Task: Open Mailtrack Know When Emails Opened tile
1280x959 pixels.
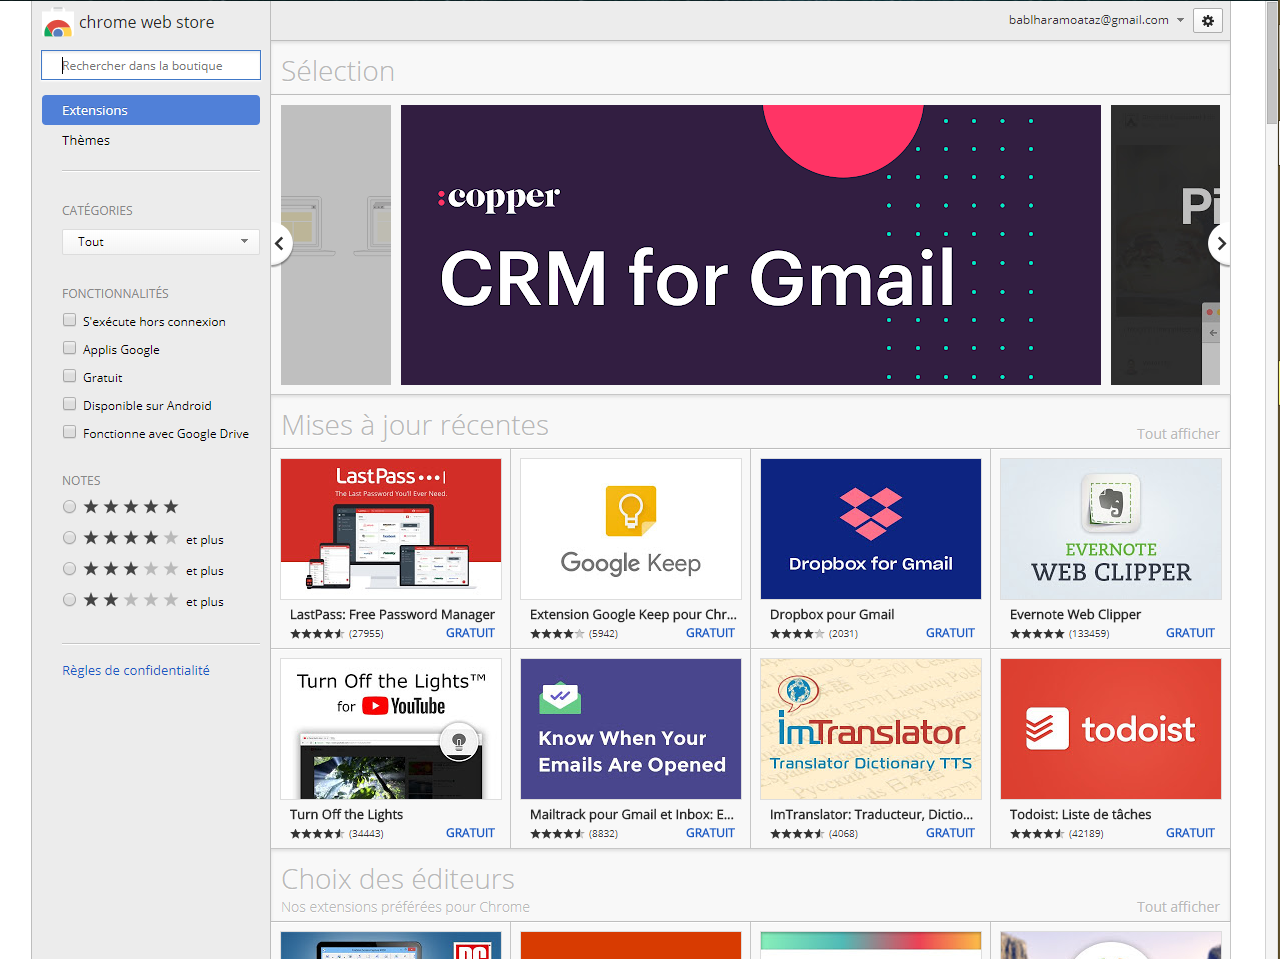Action: coord(631,729)
